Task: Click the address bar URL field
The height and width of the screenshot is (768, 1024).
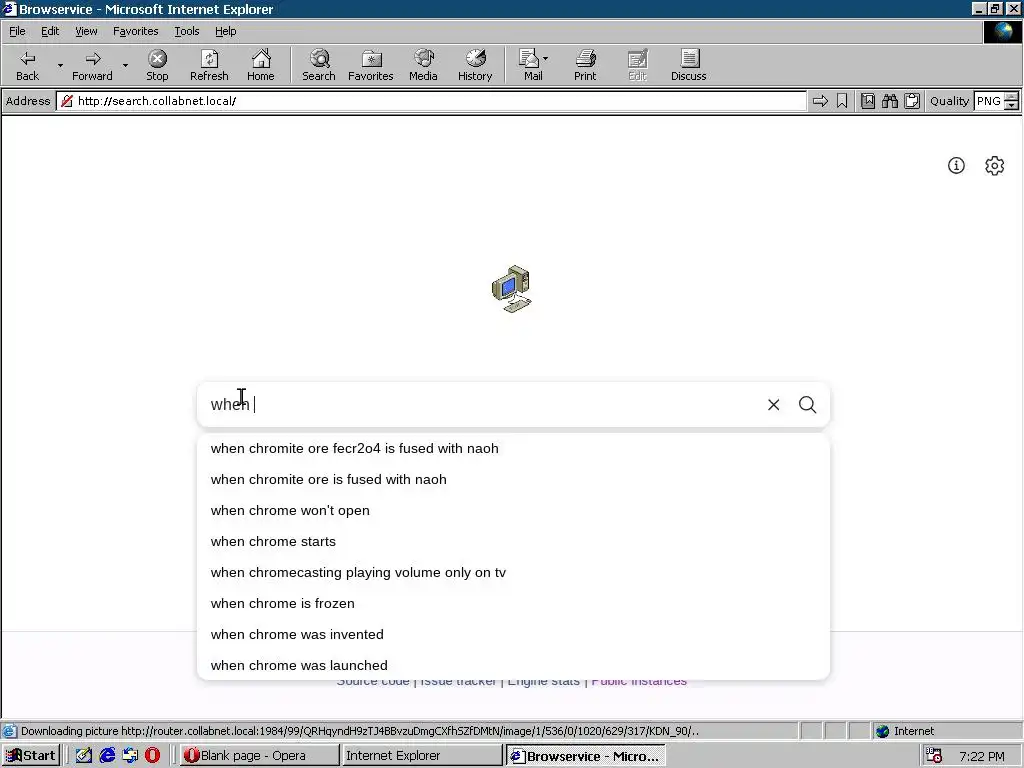Action: point(431,101)
